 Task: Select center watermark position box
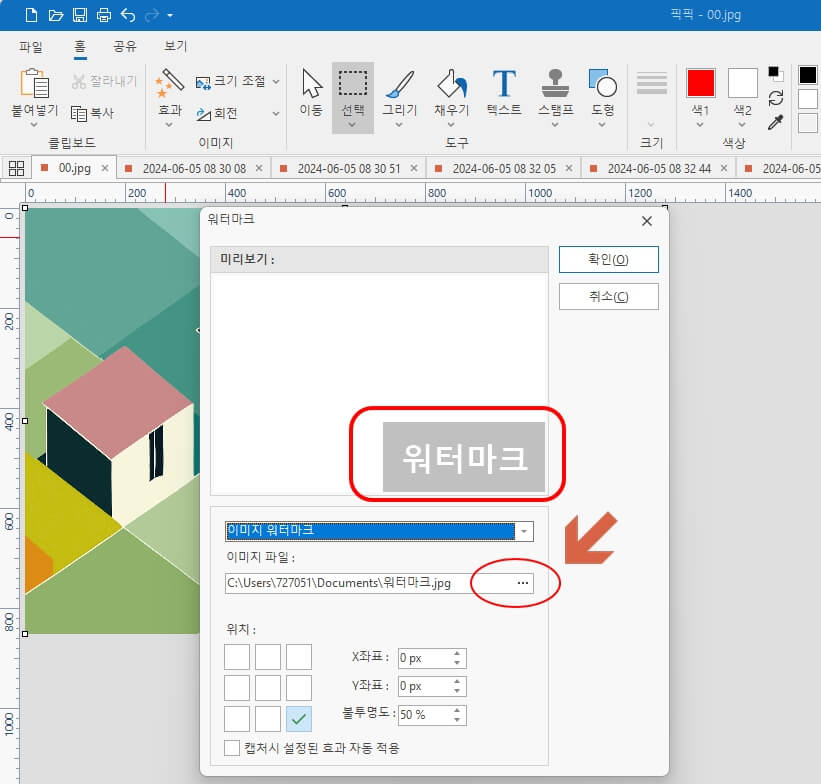[268, 688]
